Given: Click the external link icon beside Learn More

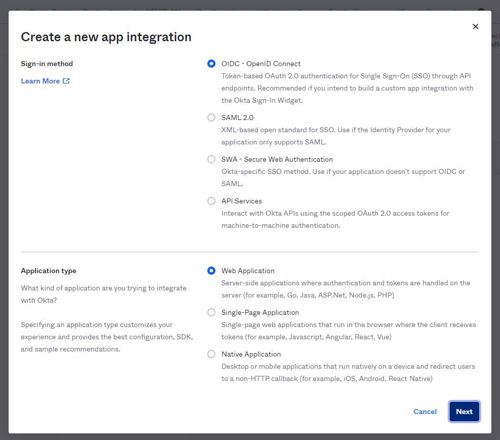Looking at the screenshot, I should click(66, 81).
